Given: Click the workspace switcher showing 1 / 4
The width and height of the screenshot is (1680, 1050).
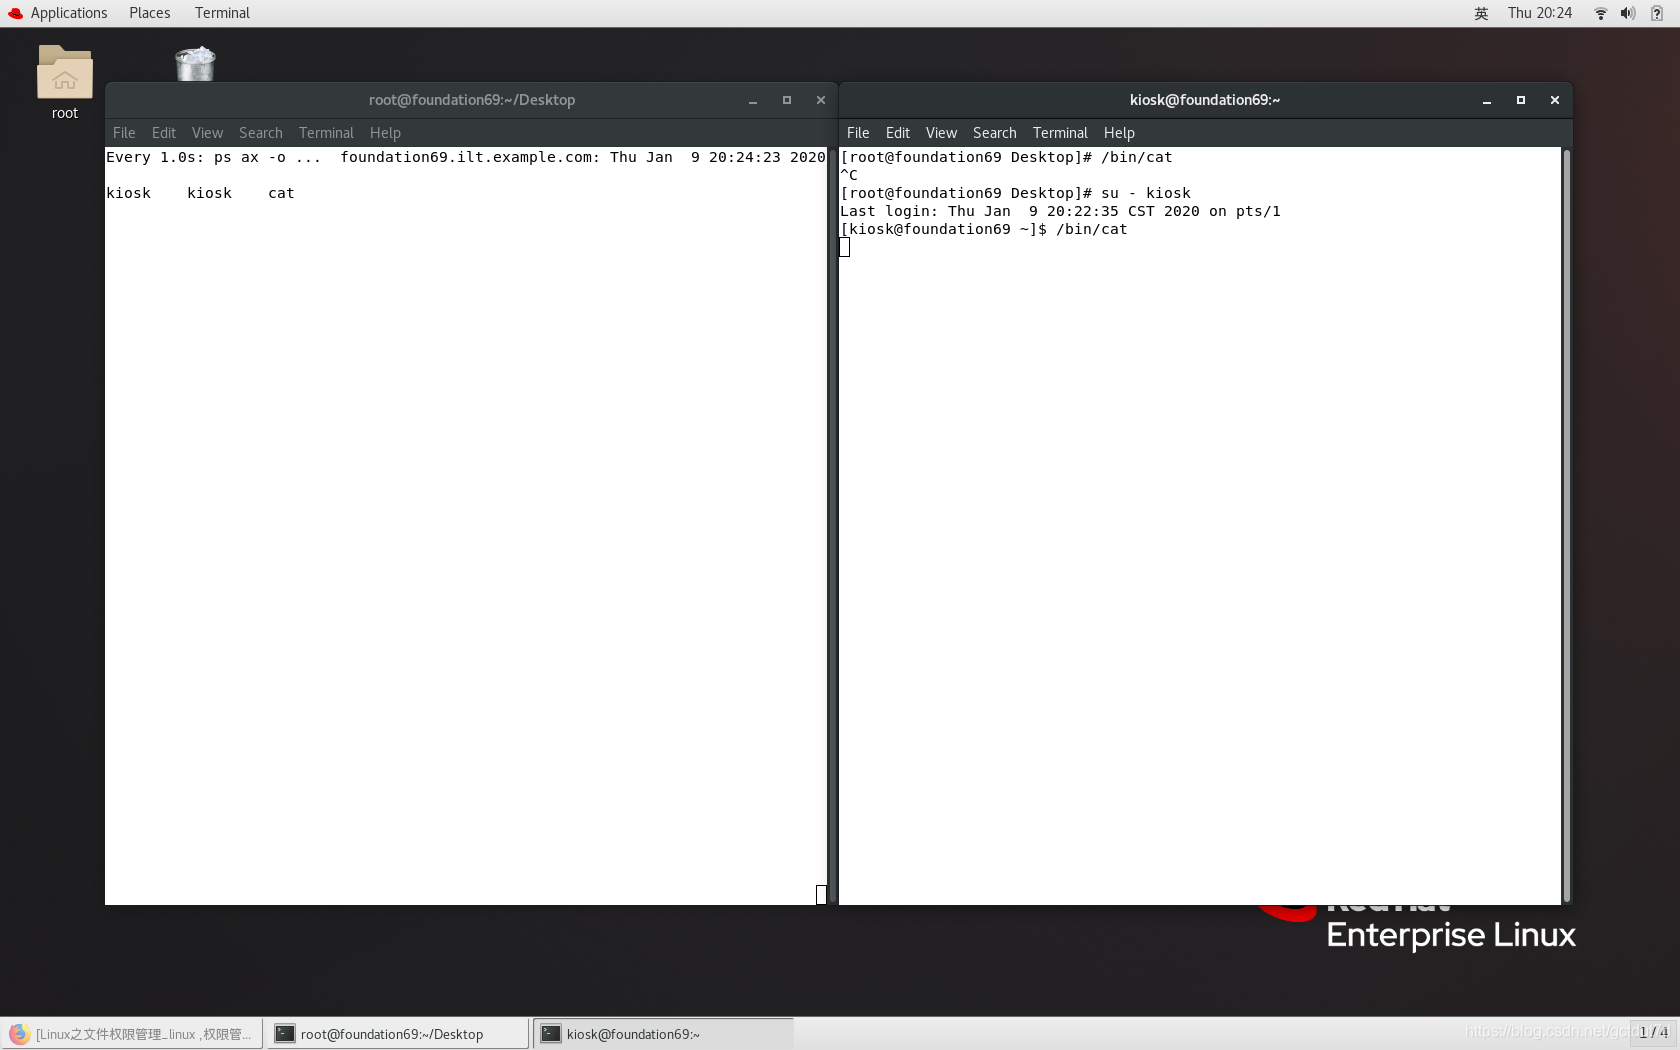Looking at the screenshot, I should pos(1653,1032).
